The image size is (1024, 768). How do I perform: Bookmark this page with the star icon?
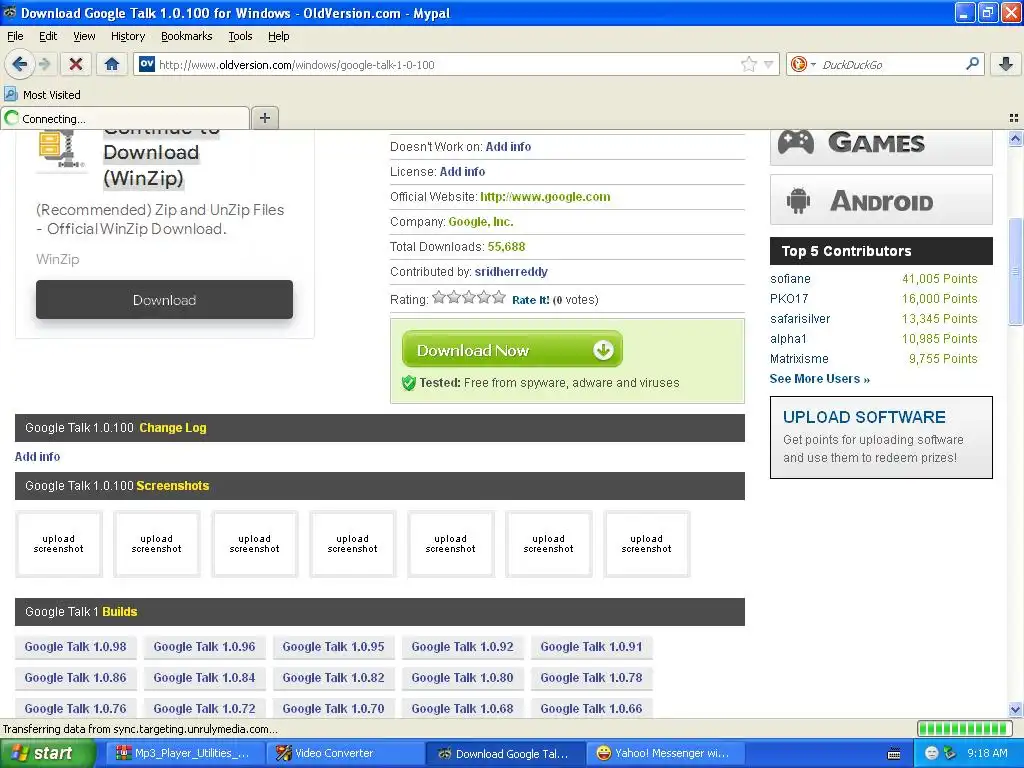pyautogui.click(x=748, y=64)
